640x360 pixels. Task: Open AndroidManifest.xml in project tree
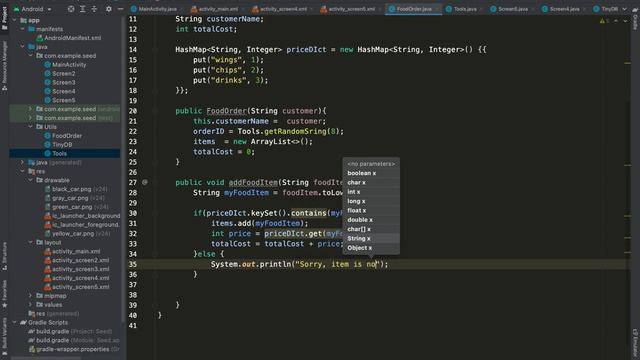point(69,38)
